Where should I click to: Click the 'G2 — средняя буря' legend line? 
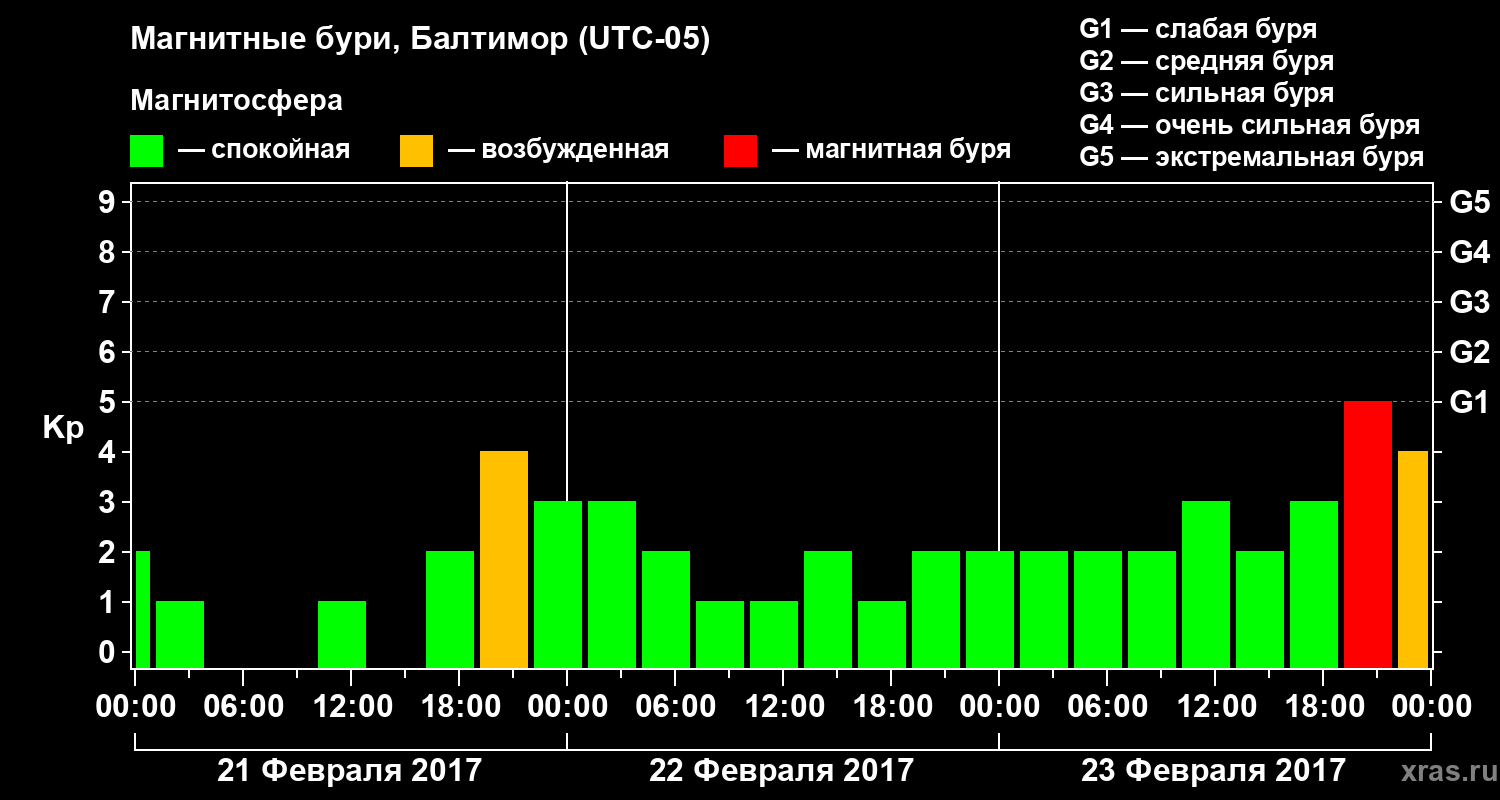tap(1206, 61)
